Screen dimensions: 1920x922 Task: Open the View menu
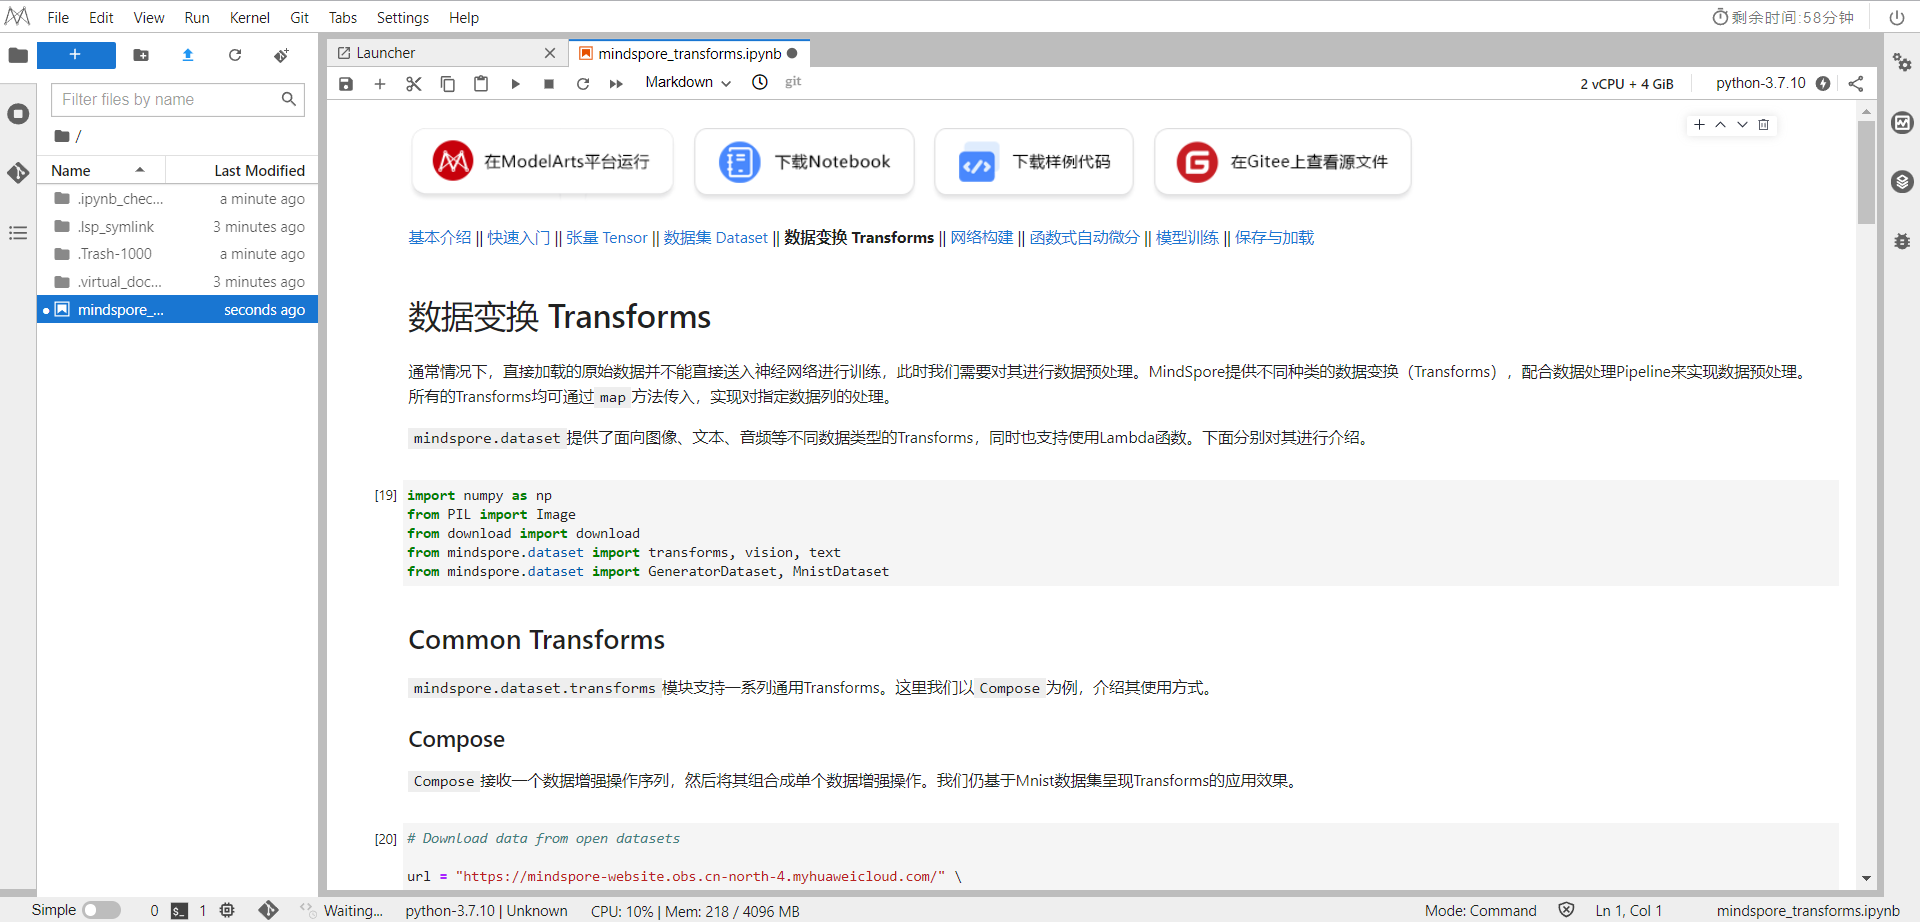click(149, 18)
